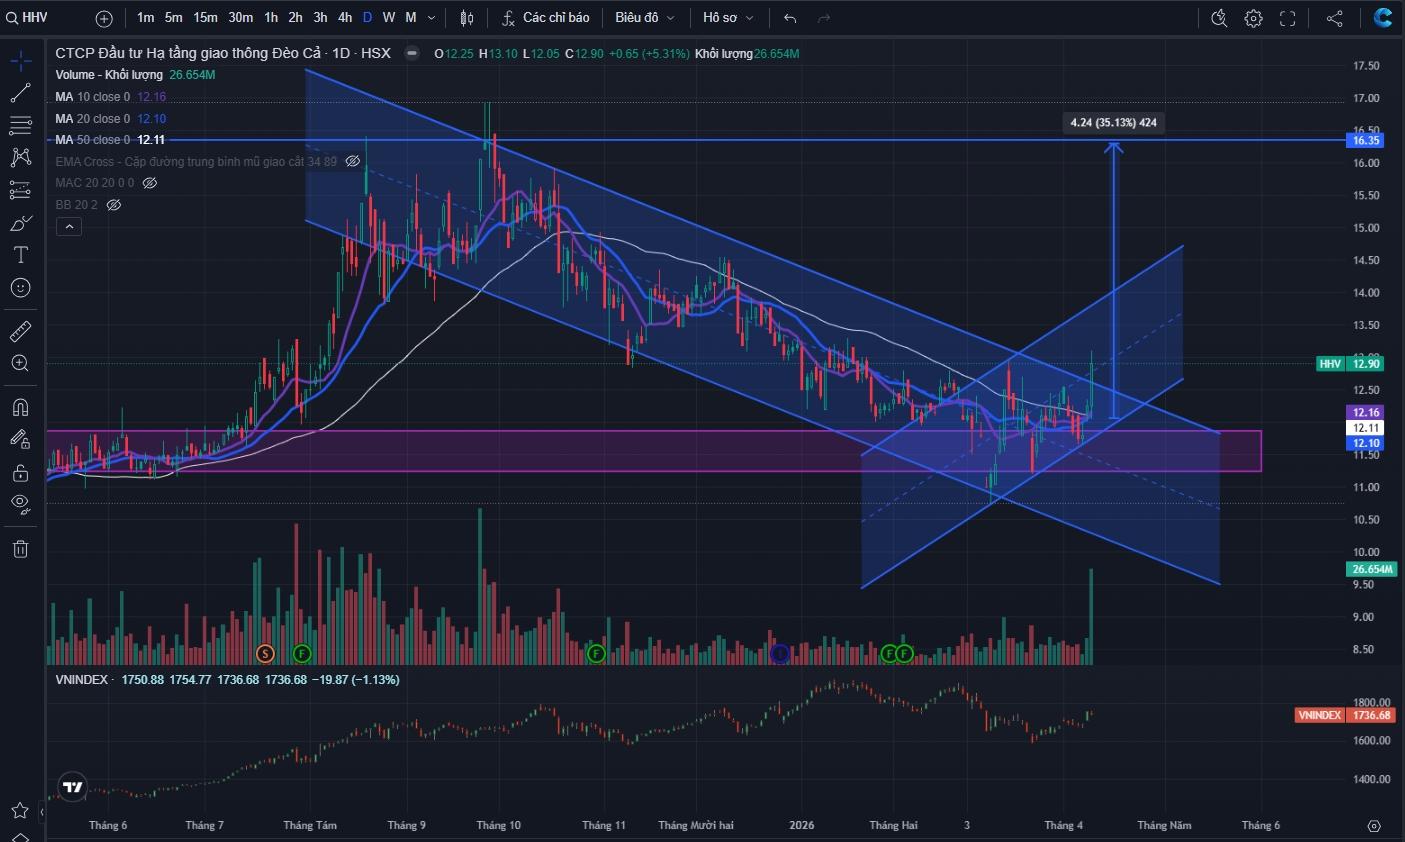
Task: Open the Hồ sơ dropdown menu
Action: tap(728, 18)
